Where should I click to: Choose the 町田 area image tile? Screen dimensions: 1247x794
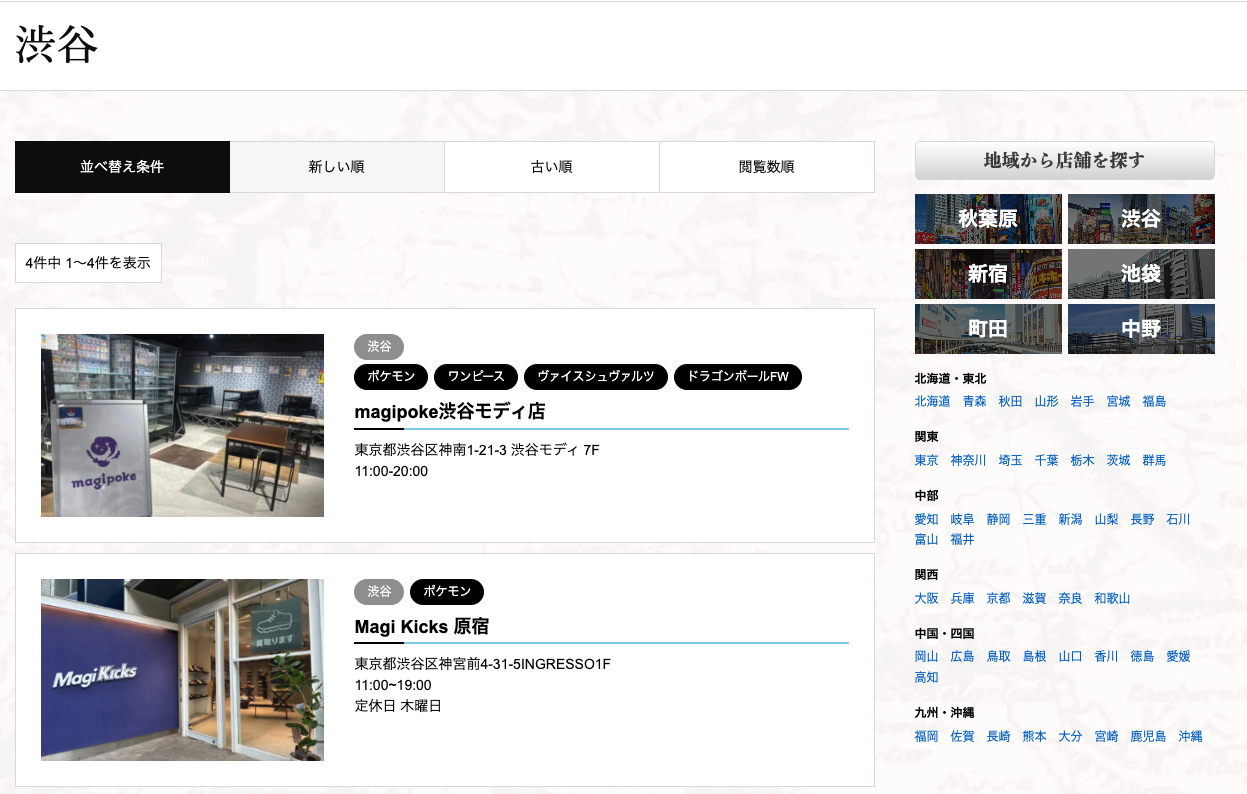987,329
